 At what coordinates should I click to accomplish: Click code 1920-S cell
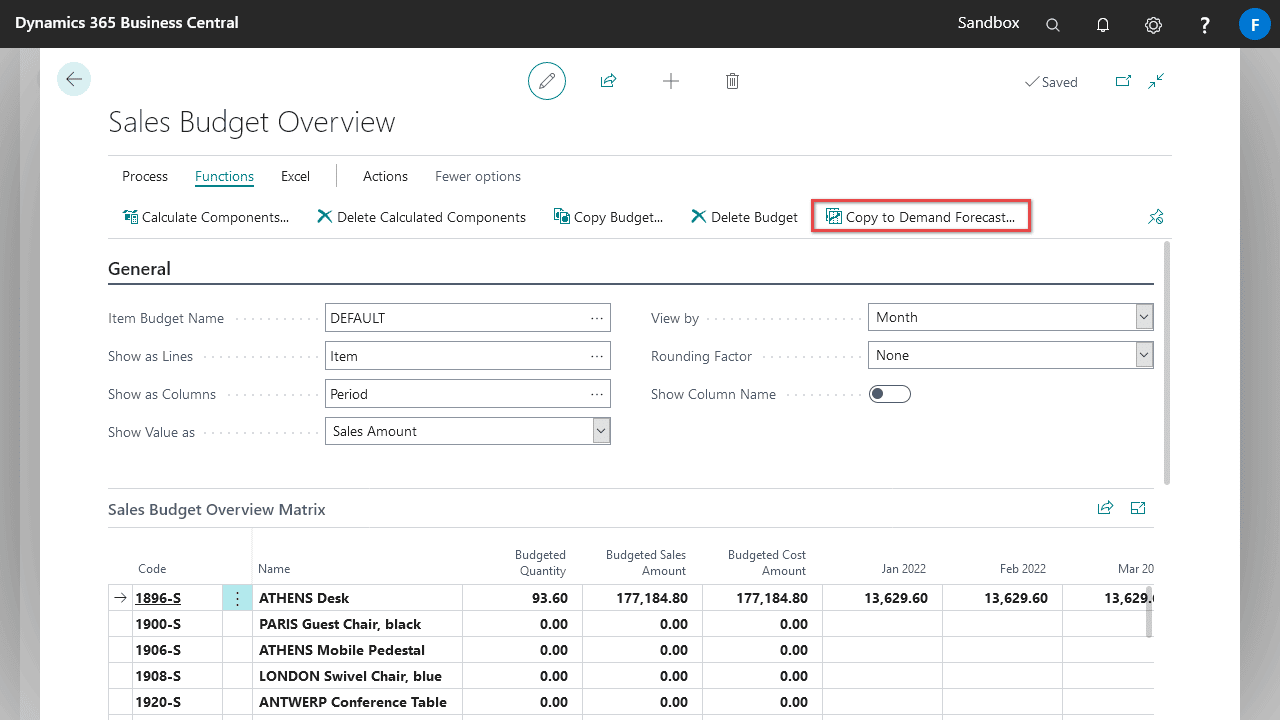177,702
